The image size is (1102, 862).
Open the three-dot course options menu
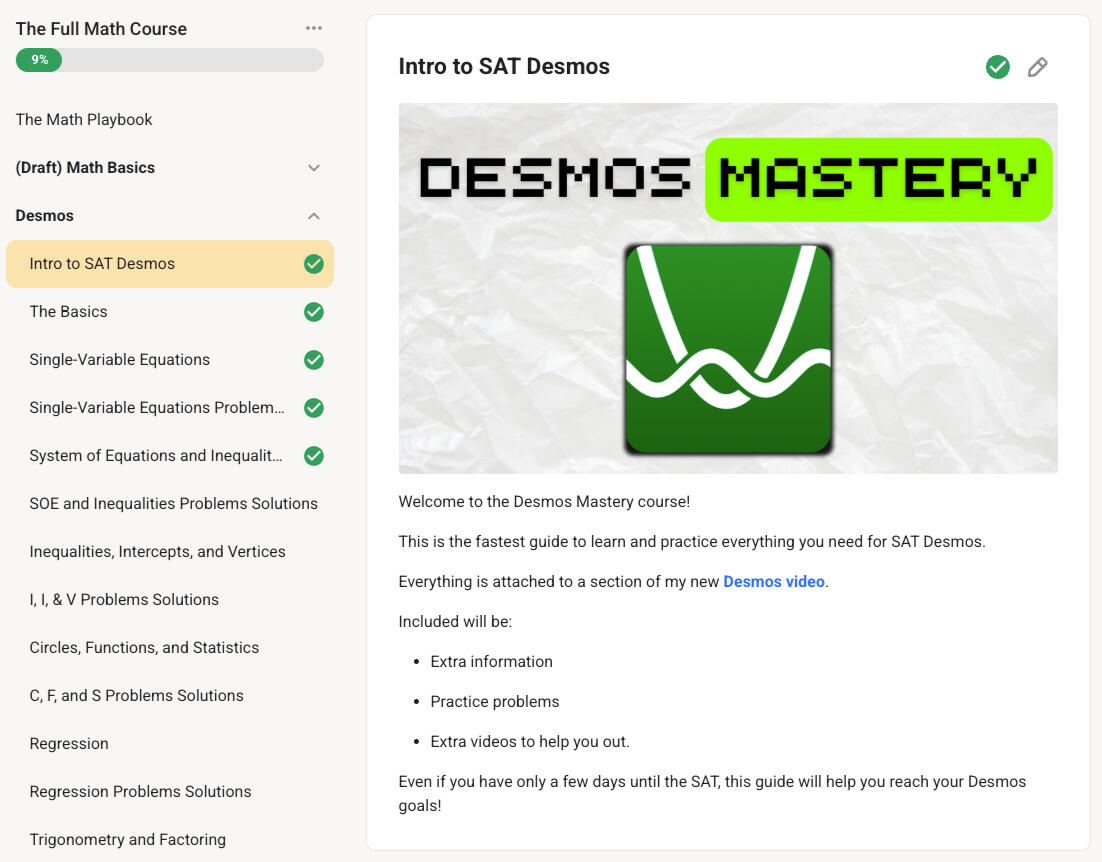[x=314, y=28]
